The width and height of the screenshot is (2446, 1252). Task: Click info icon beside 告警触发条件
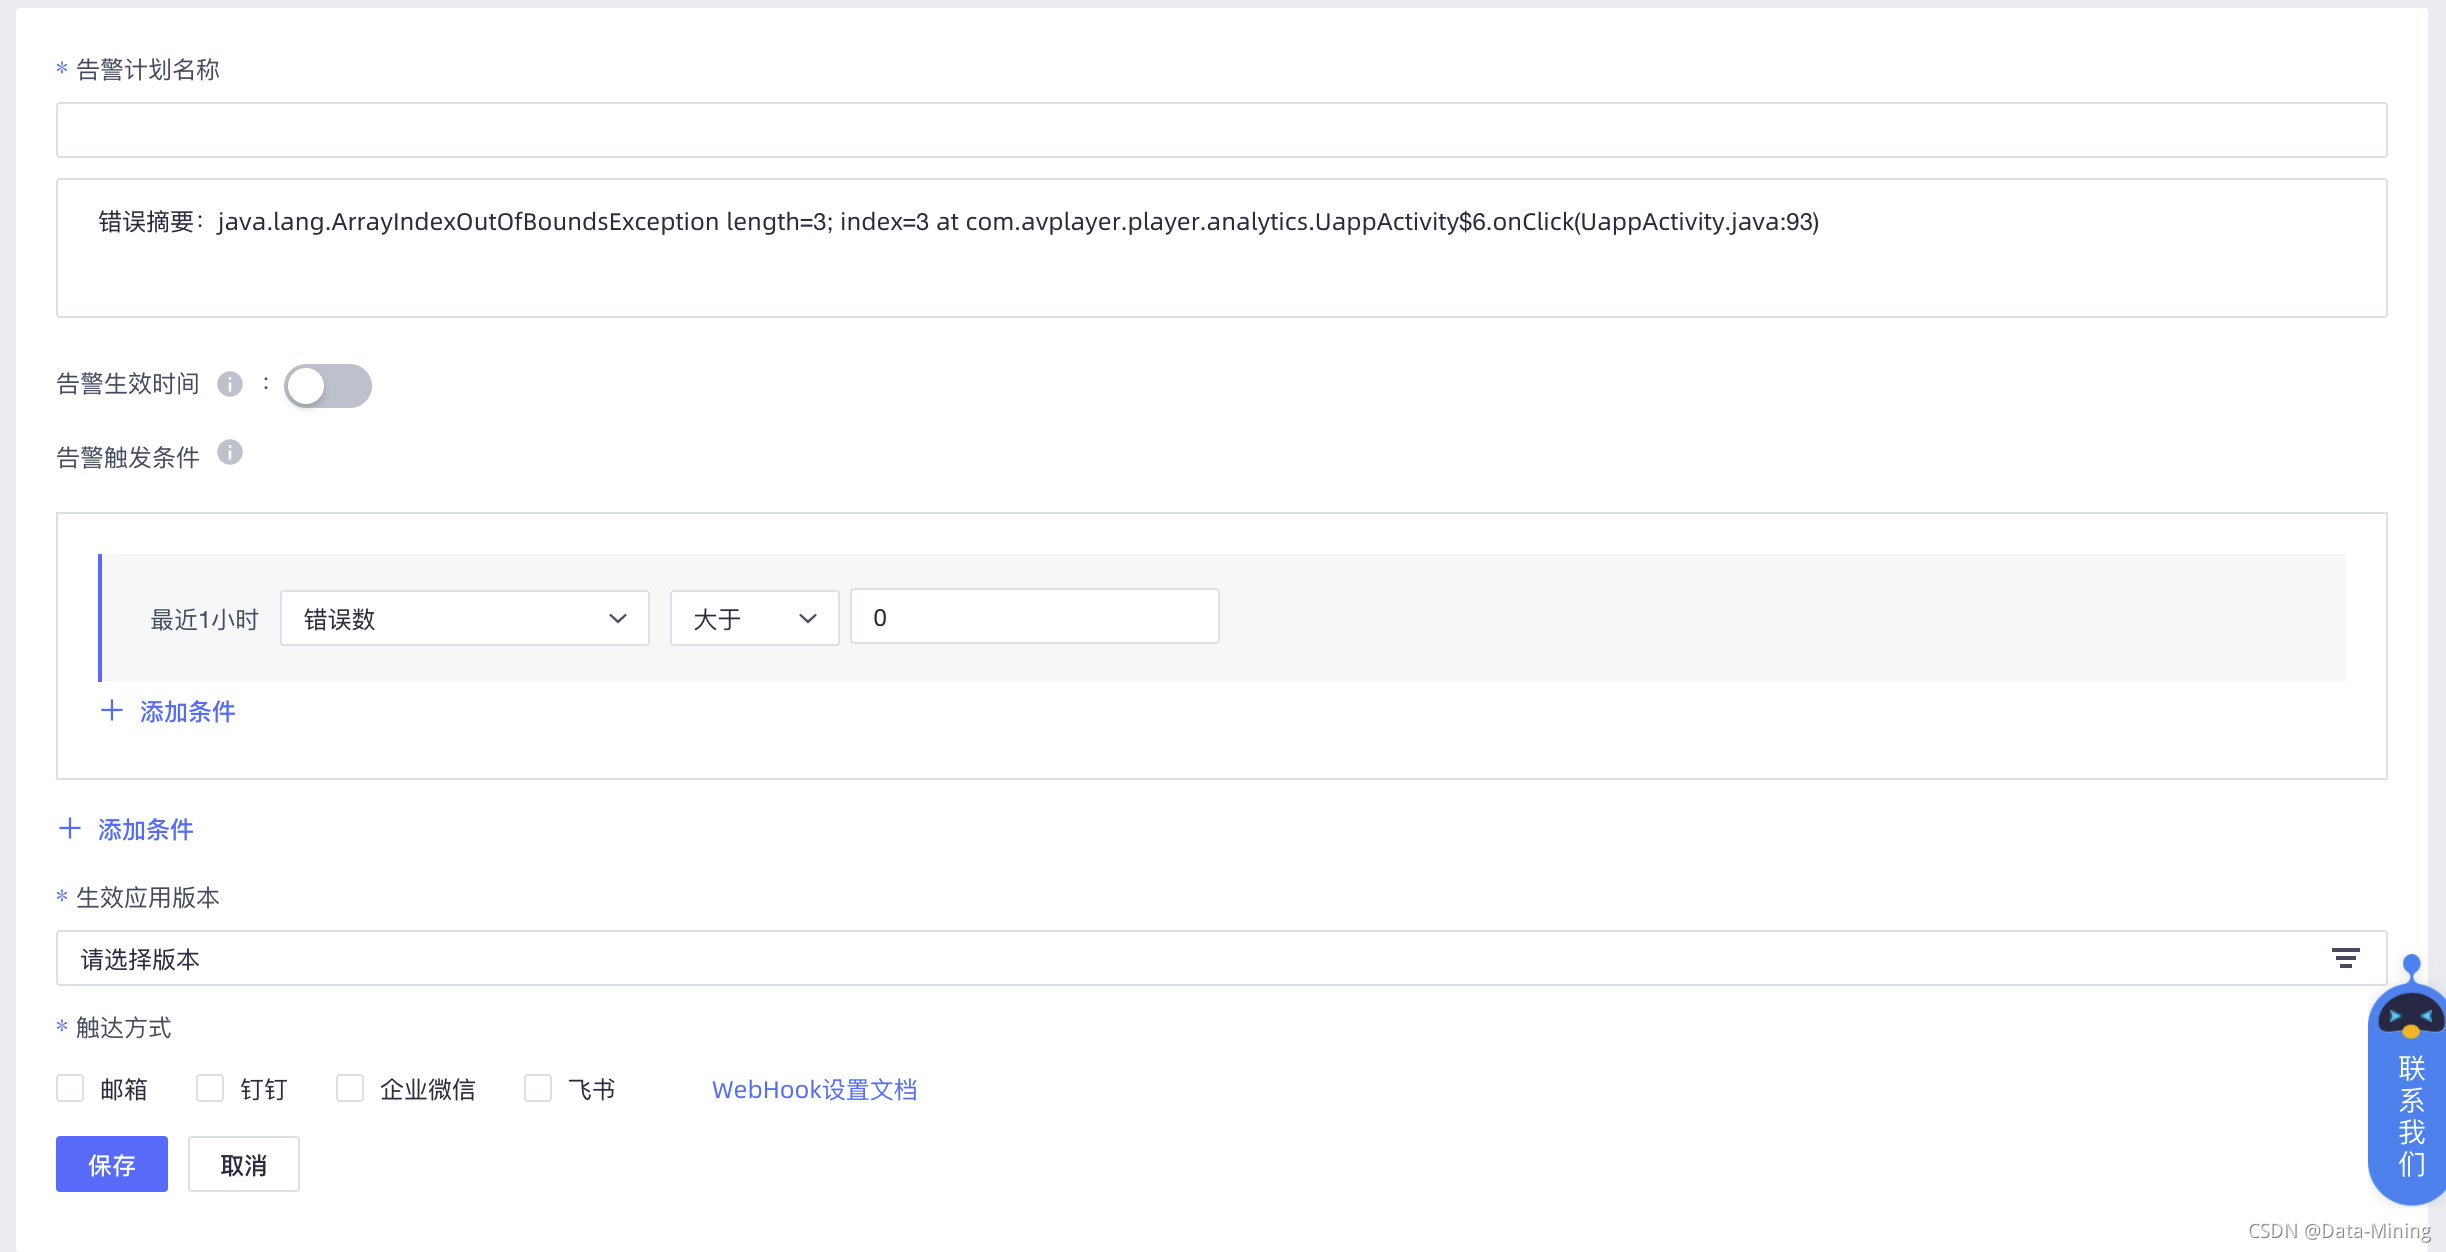[230, 453]
